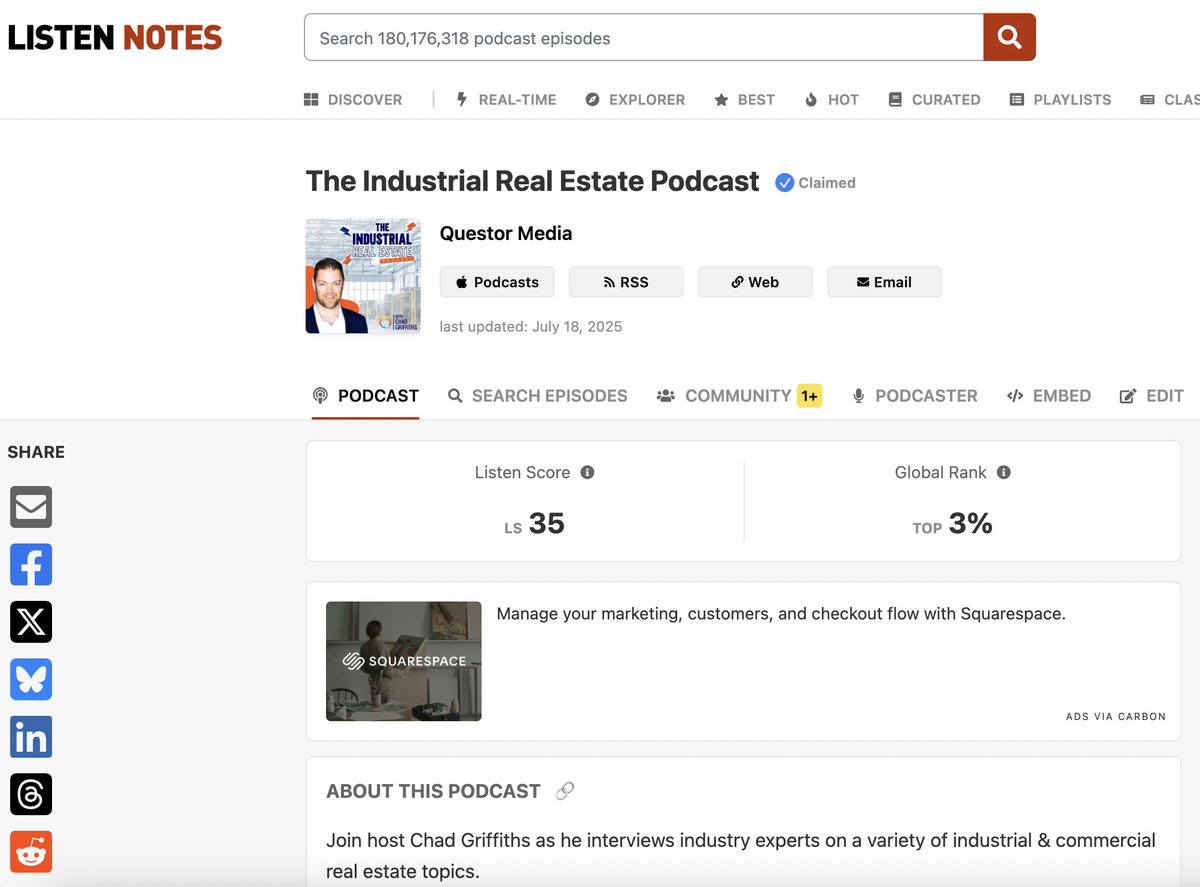Open the Web link button
Viewport: 1200px width, 887px height.
[755, 282]
